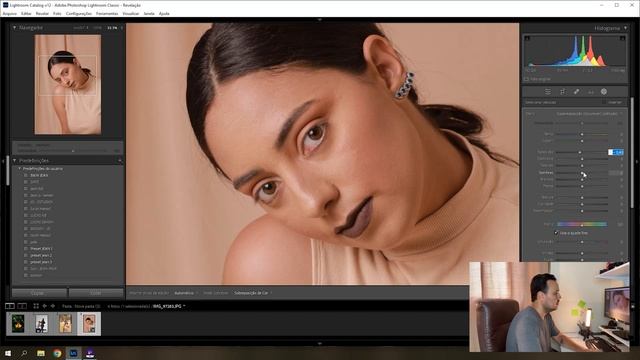Open the purple app on taskbar
Image resolution: width=640 pixels, height=360 pixels.
(90, 353)
